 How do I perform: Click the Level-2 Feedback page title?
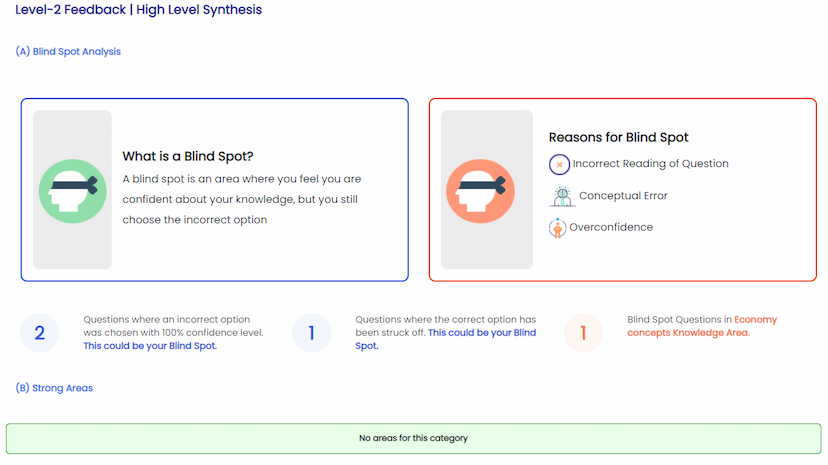coord(138,10)
